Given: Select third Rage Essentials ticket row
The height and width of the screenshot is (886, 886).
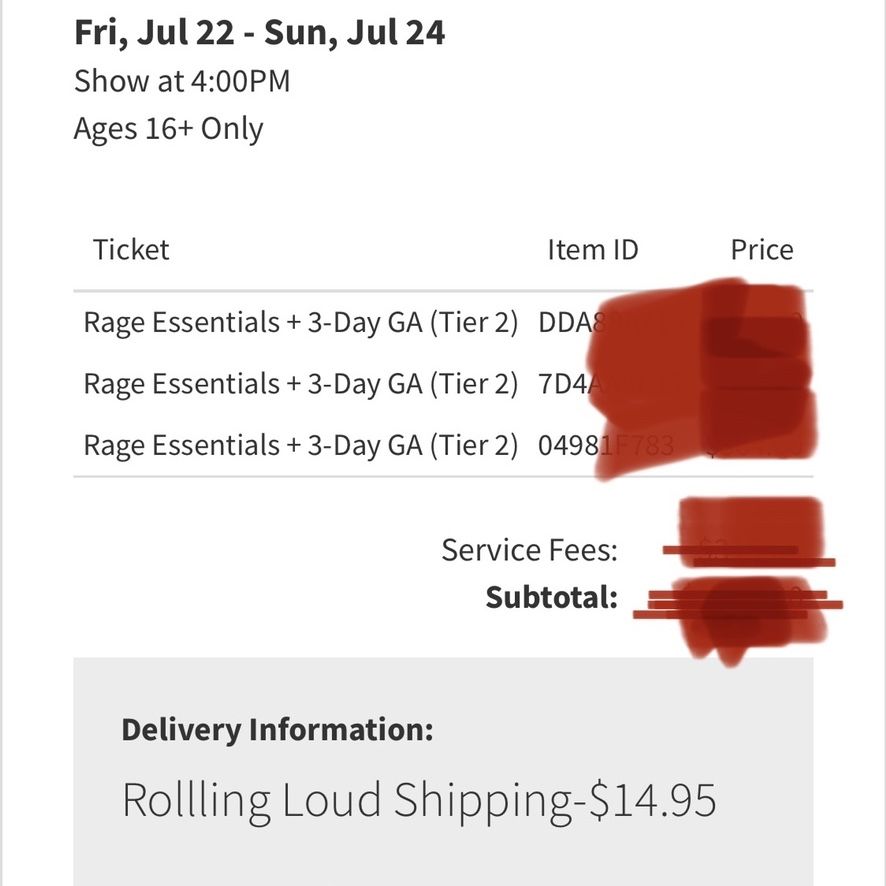Looking at the screenshot, I should coord(443,445).
